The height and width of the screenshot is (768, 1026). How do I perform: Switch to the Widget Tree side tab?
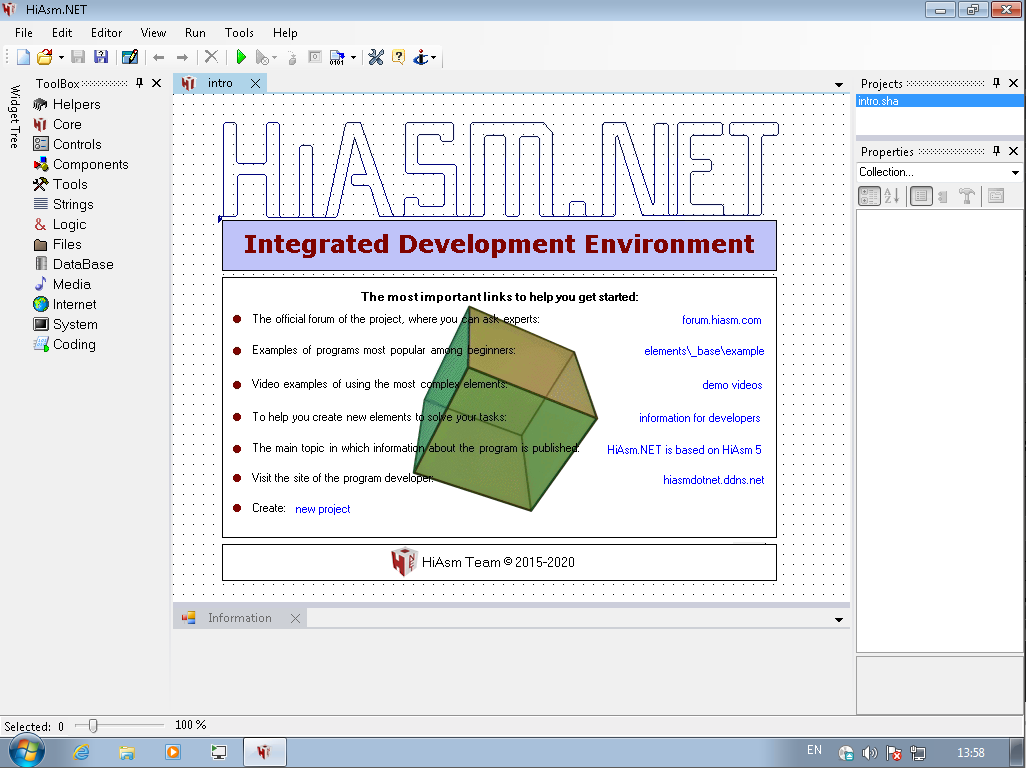14,116
